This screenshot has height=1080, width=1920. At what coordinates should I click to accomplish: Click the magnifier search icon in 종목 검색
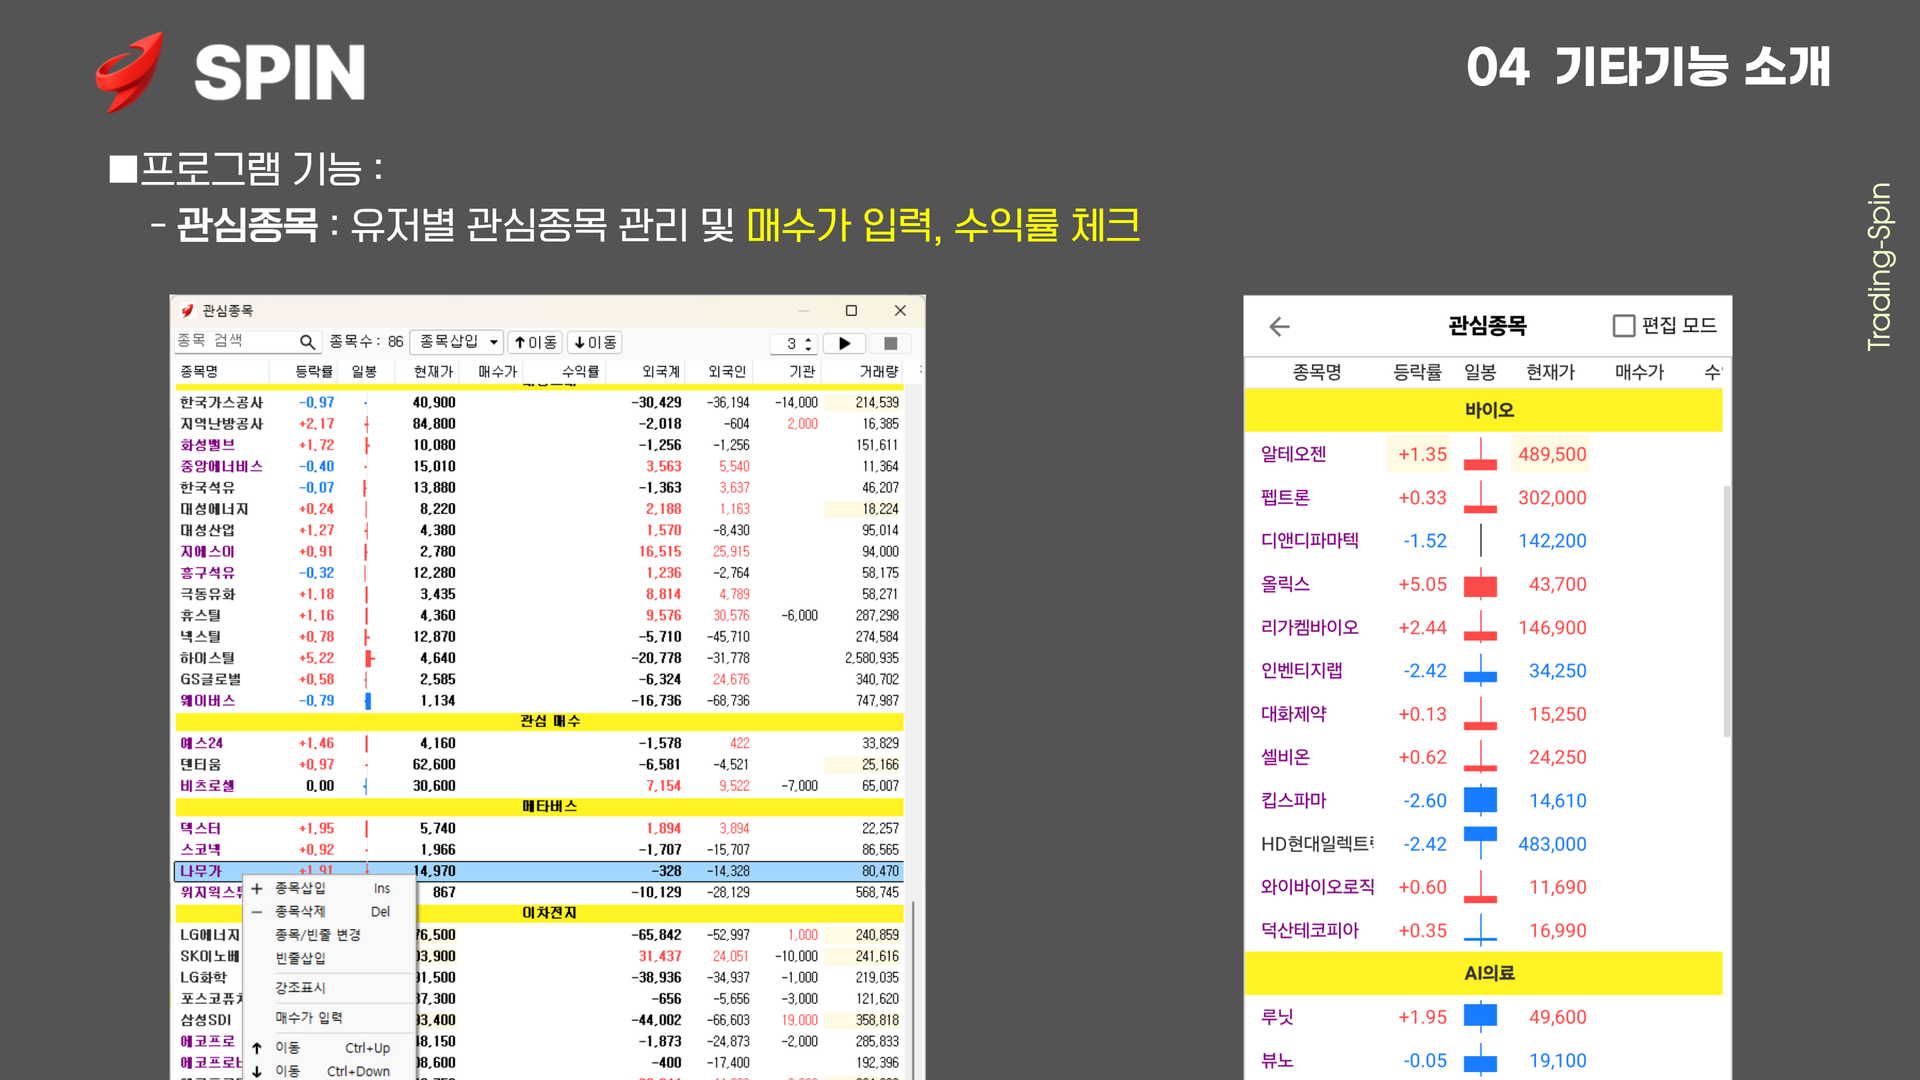coord(307,342)
